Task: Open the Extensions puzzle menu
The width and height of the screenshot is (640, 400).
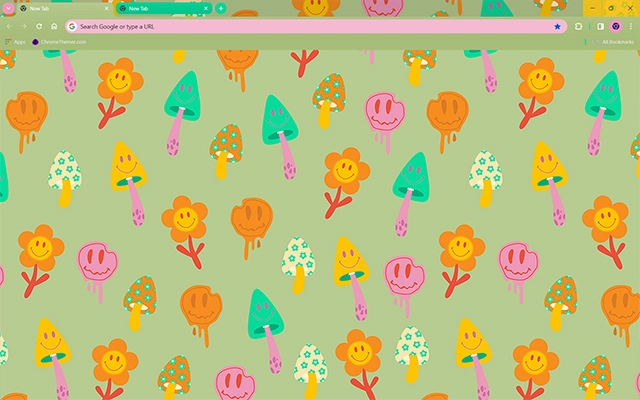Action: pyautogui.click(x=578, y=27)
